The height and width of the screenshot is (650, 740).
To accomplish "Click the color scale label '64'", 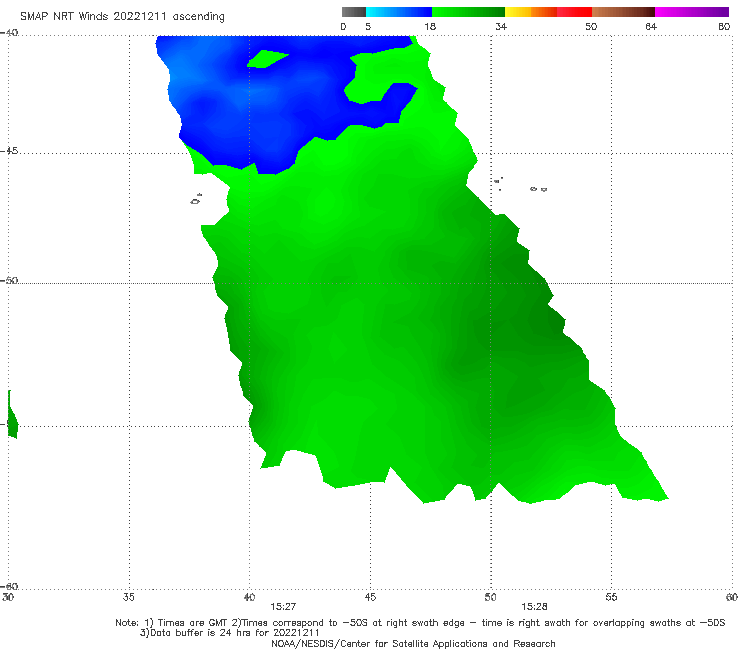I will click(x=651, y=26).
